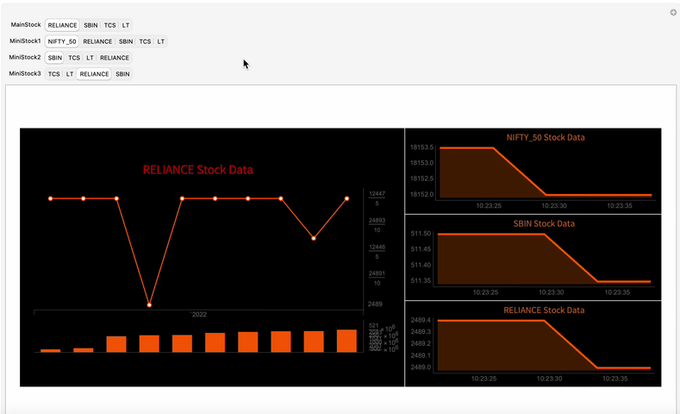Choose SBIN in the MiniStock3 row
The height and width of the screenshot is (414, 680).
pos(122,74)
